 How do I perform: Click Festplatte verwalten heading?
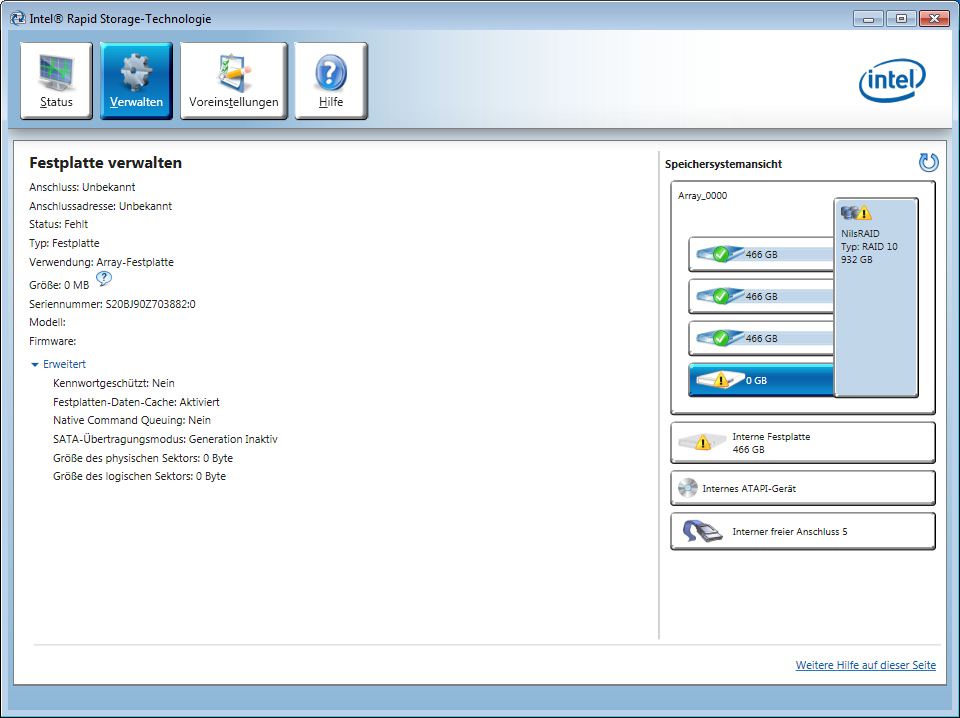[105, 163]
